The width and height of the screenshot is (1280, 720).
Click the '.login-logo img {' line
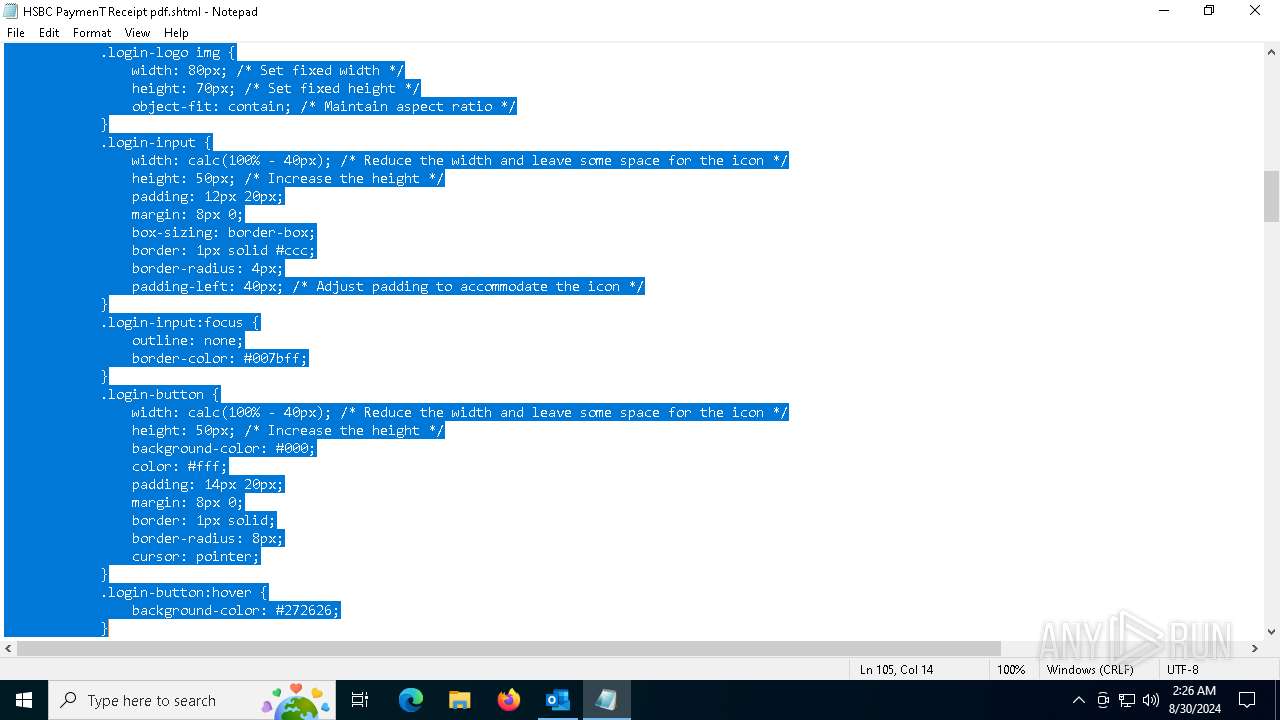[x=168, y=52]
